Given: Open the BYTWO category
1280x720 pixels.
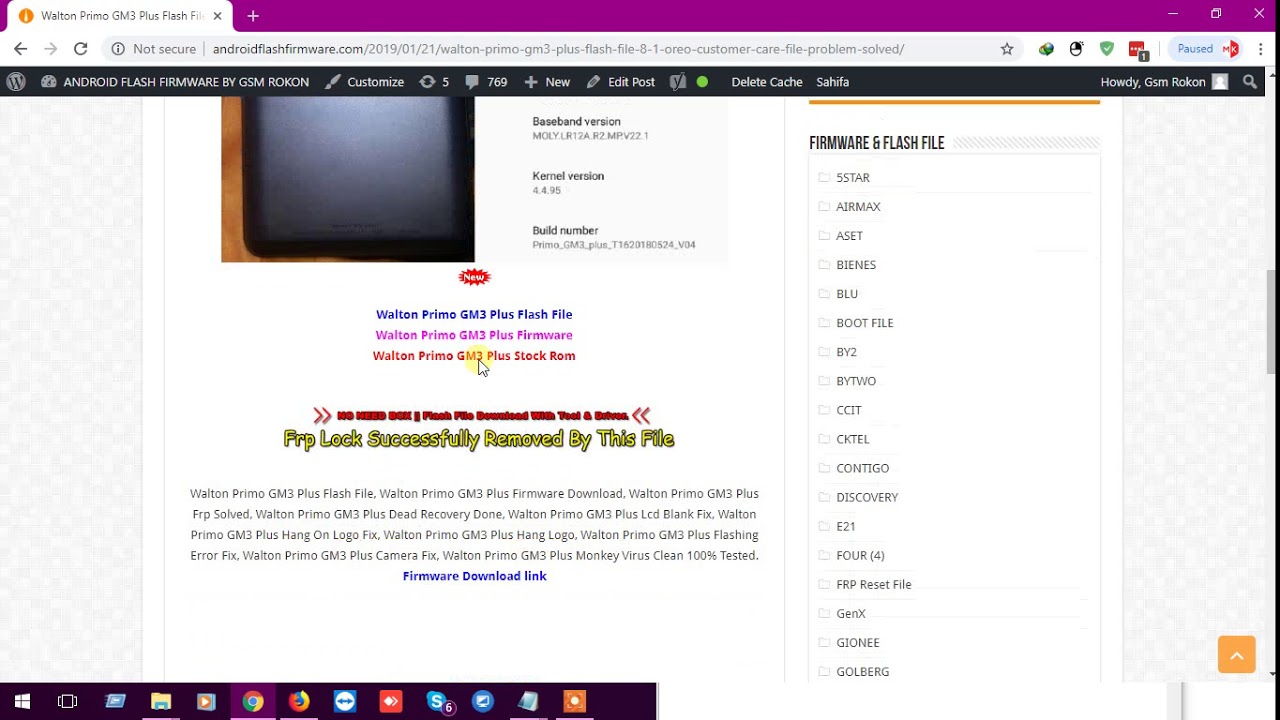Looking at the screenshot, I should (x=856, y=380).
